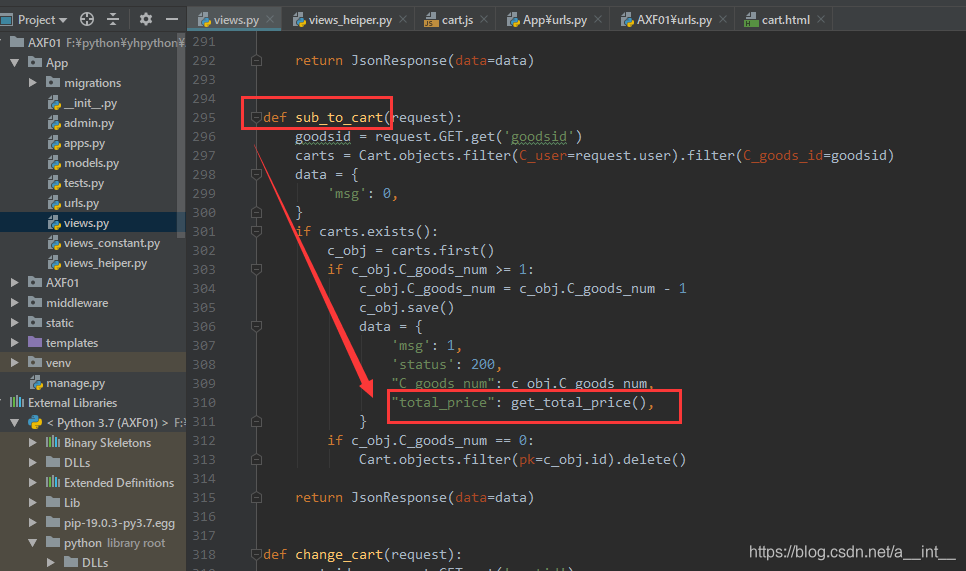Click the cart.js file icon in tab

(x=431, y=20)
